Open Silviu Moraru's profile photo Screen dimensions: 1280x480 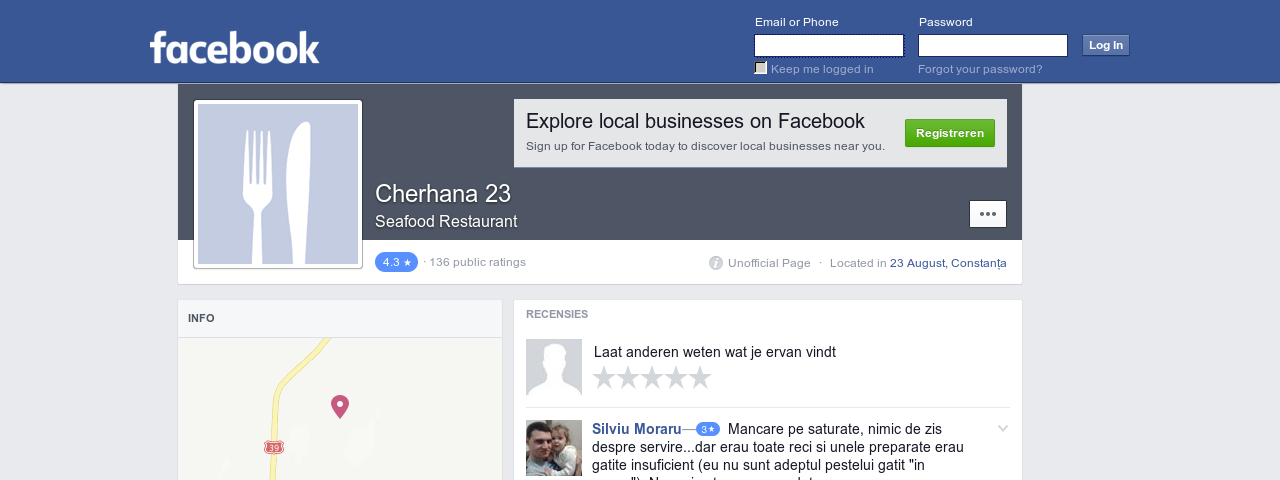554,448
